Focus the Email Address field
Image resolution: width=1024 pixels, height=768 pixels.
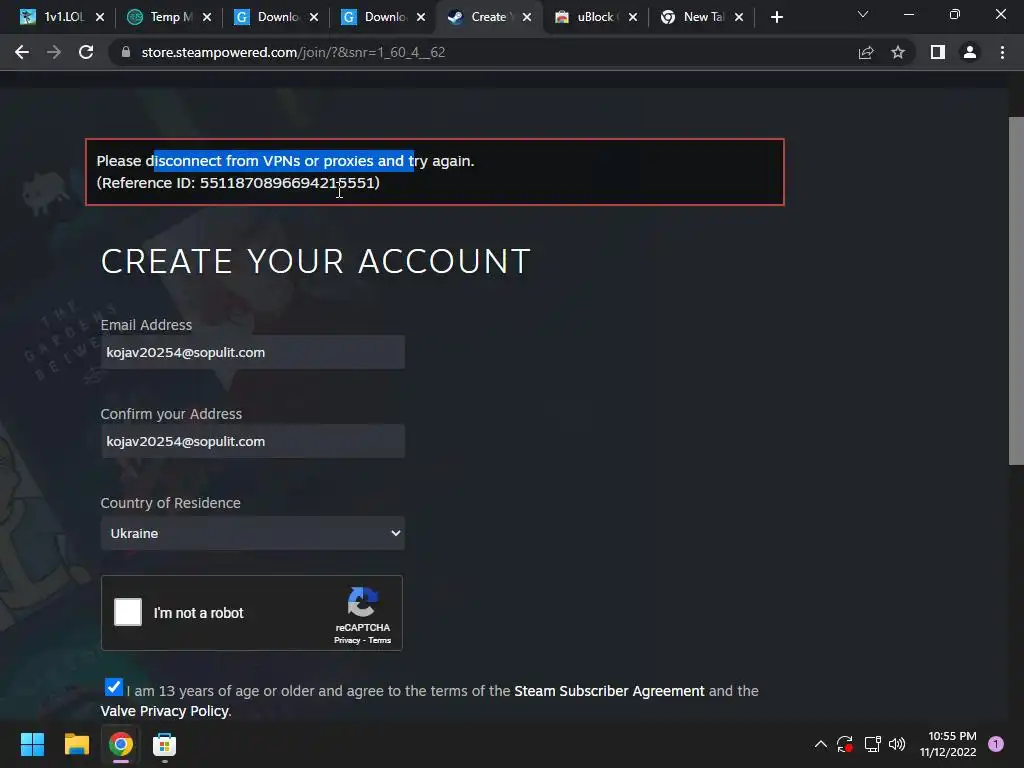[253, 352]
